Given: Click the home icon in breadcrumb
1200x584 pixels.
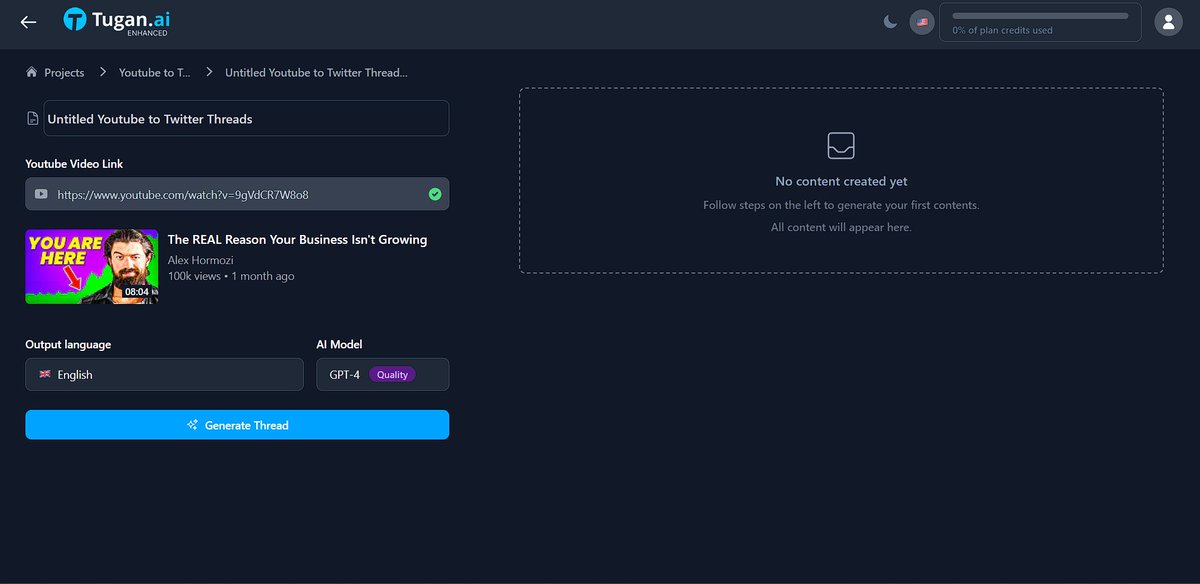Looking at the screenshot, I should click(32, 72).
